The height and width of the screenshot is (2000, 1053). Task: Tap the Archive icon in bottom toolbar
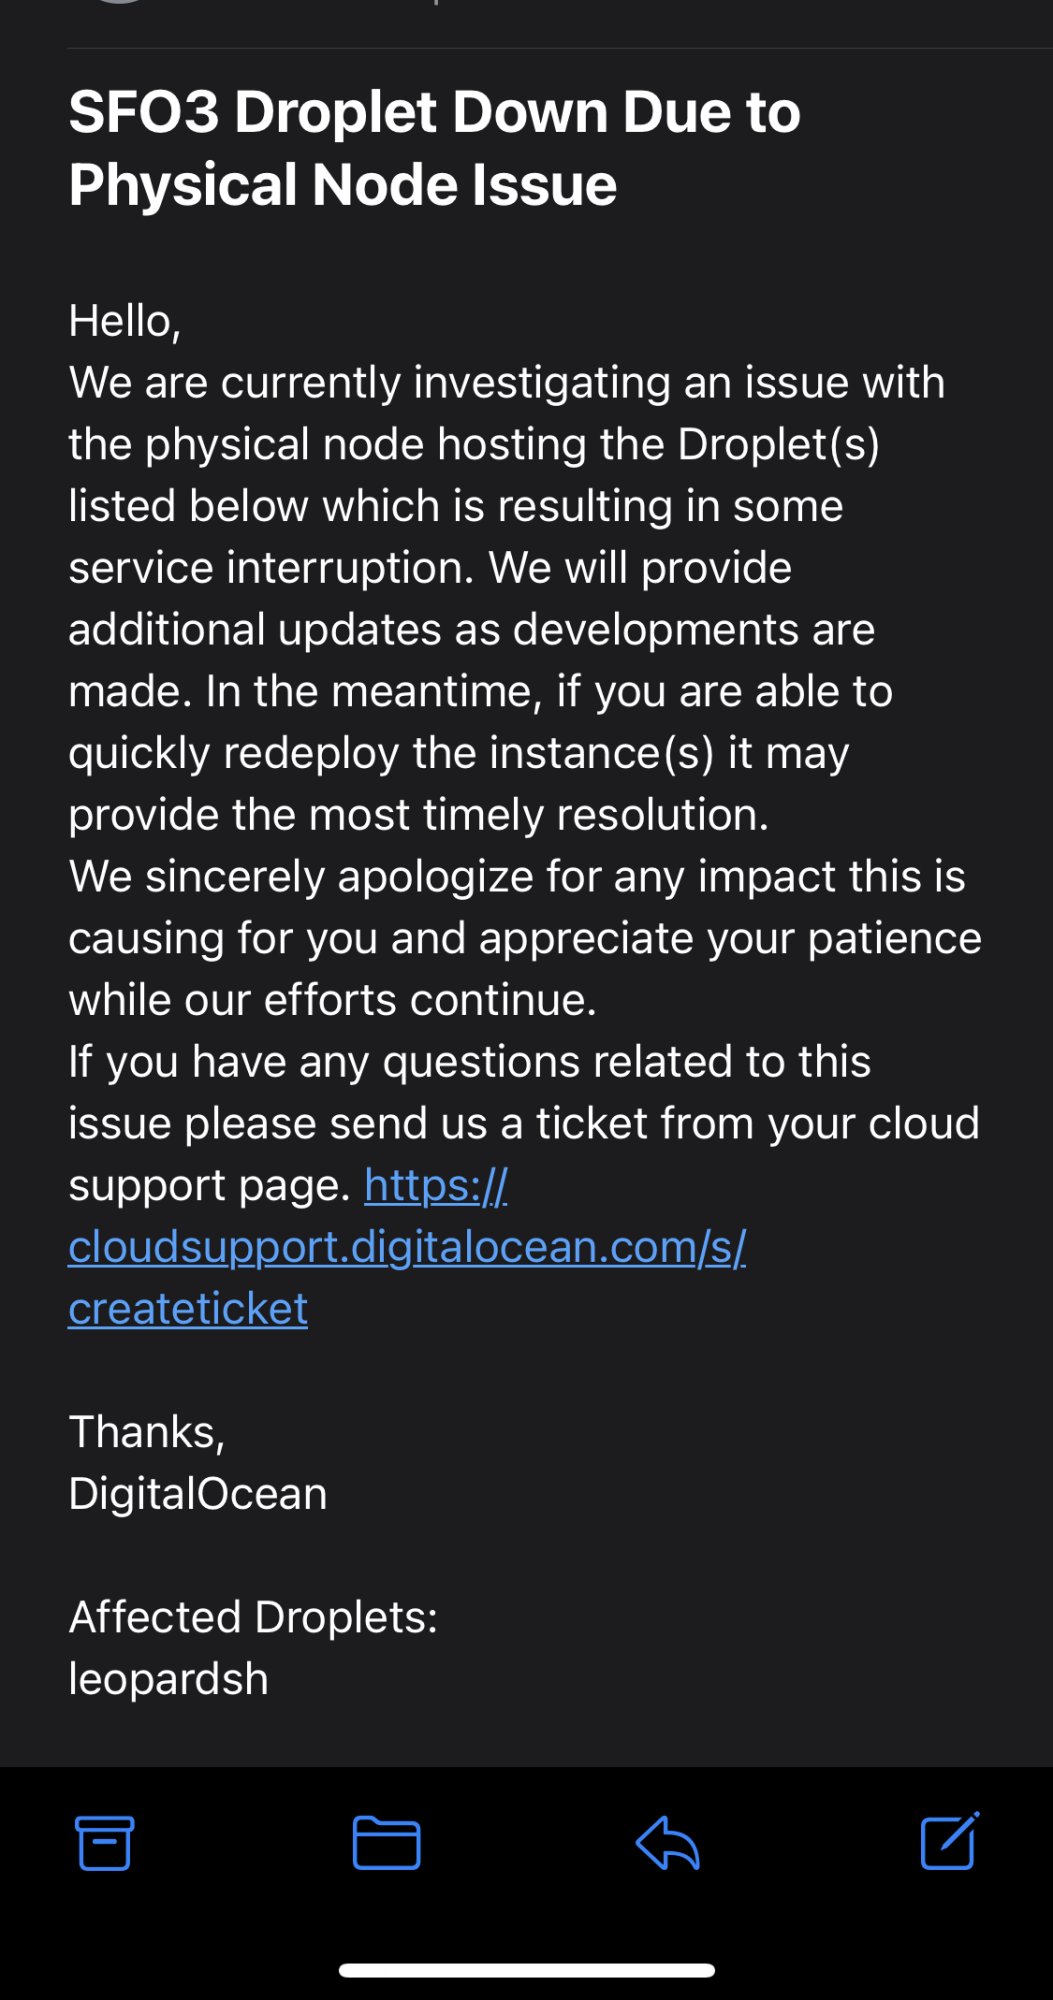[x=105, y=1843]
